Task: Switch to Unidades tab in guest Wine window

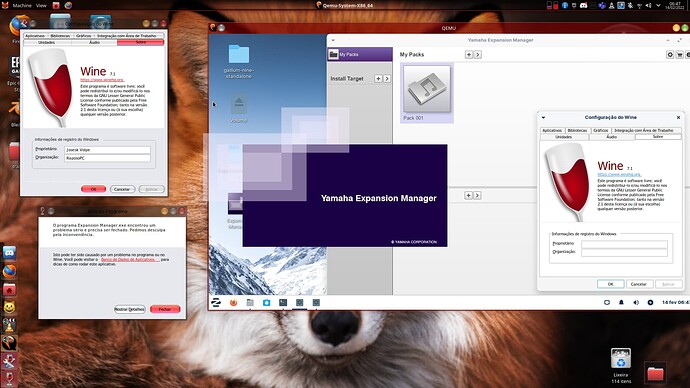Action: (563, 137)
